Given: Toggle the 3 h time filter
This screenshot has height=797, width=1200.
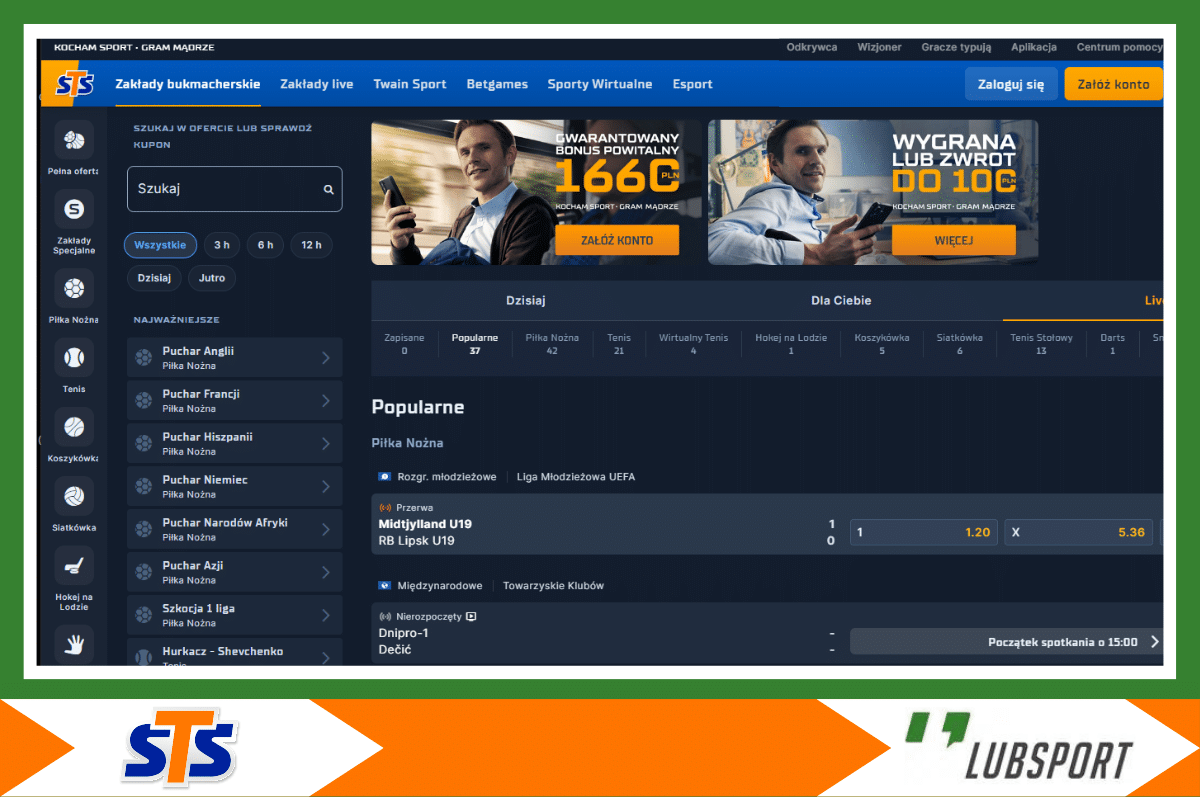Looking at the screenshot, I should click(221, 245).
